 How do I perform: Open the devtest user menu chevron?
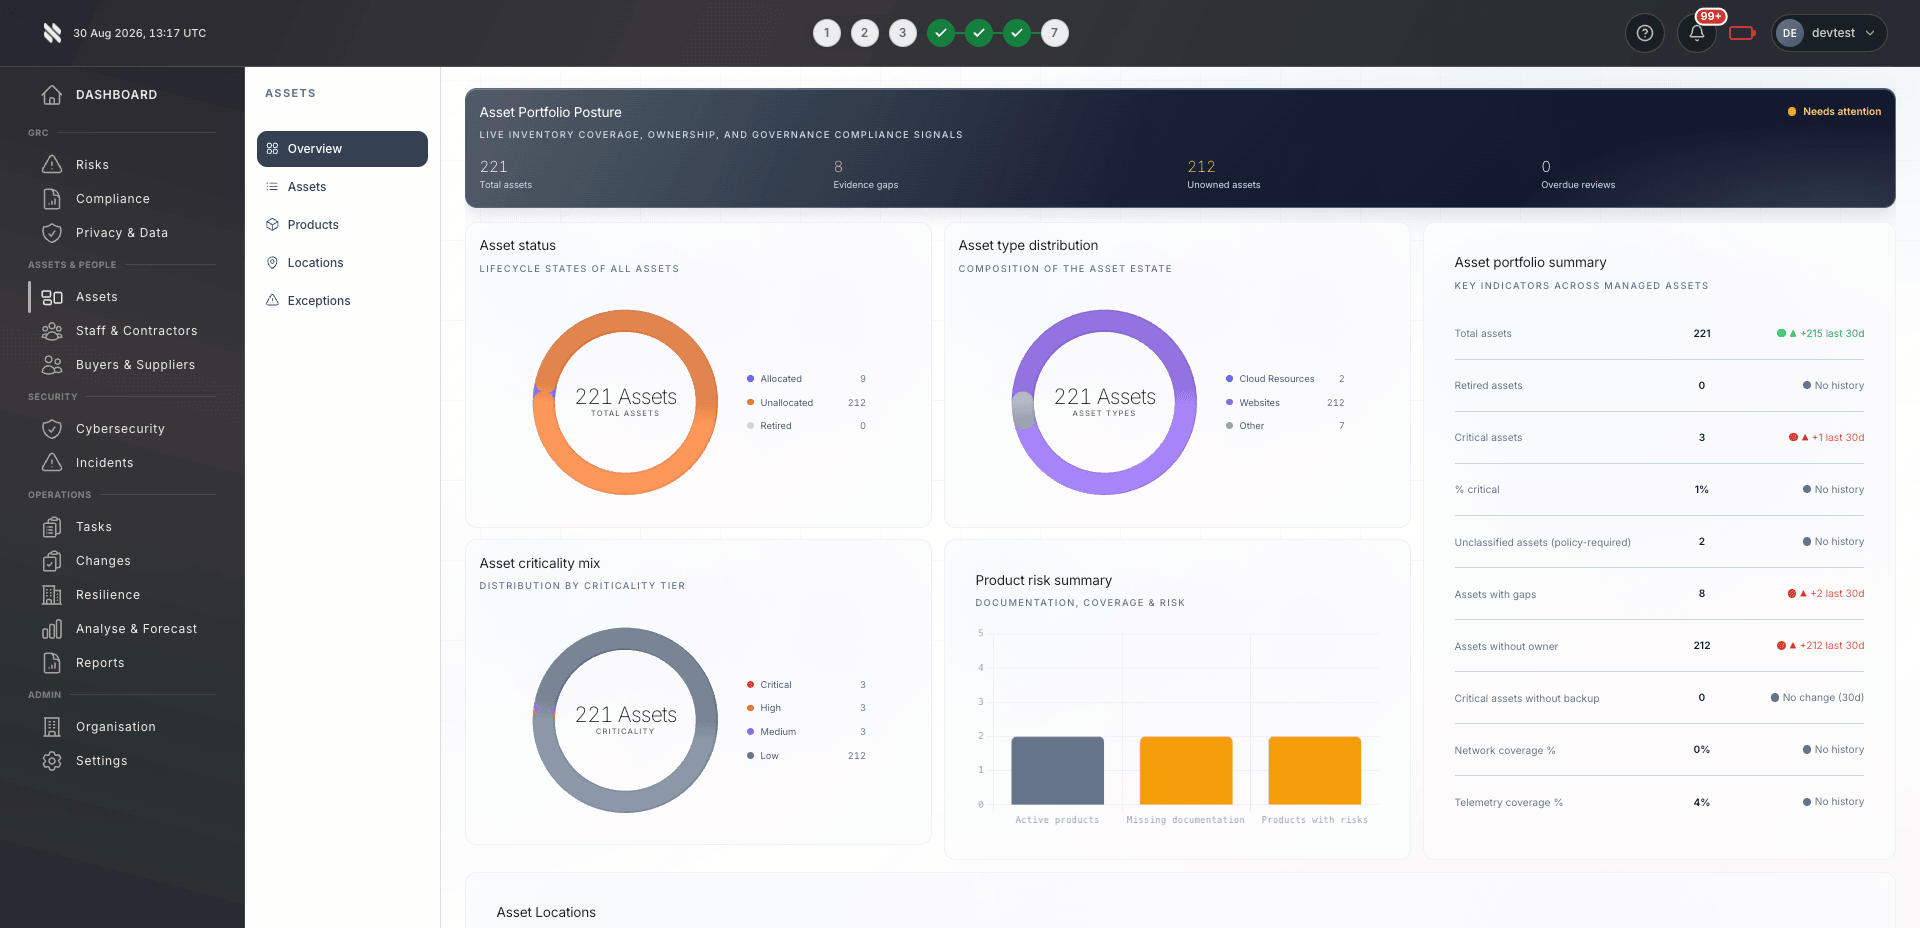pyautogui.click(x=1870, y=33)
